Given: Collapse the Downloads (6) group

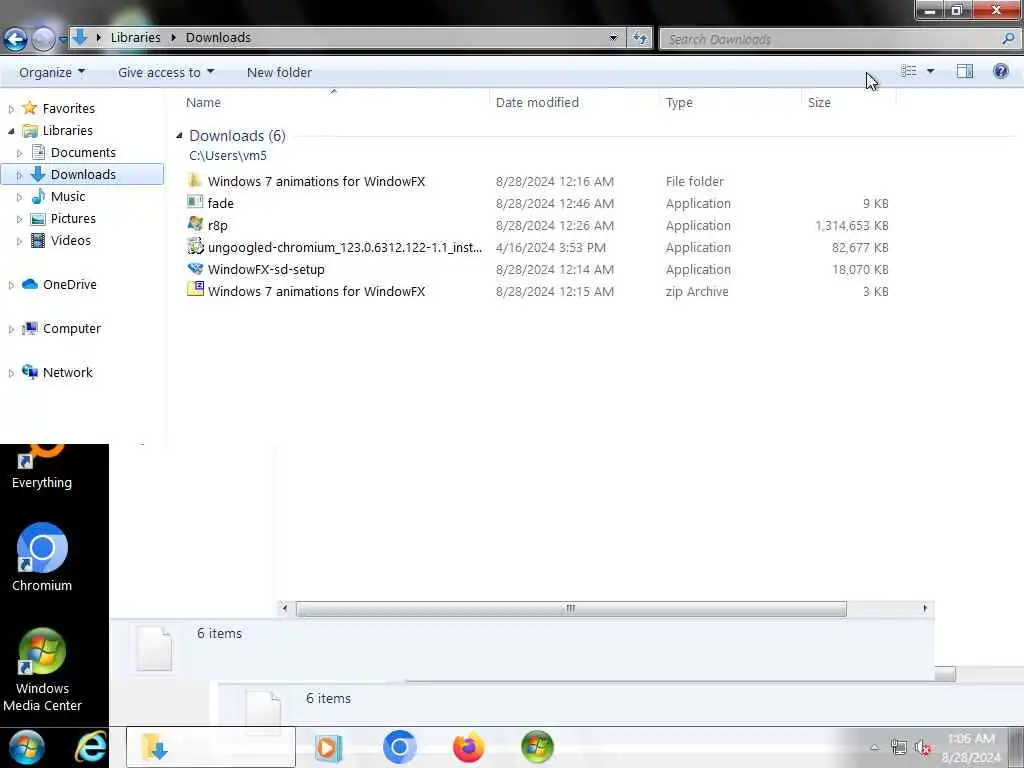Looking at the screenshot, I should (x=179, y=135).
